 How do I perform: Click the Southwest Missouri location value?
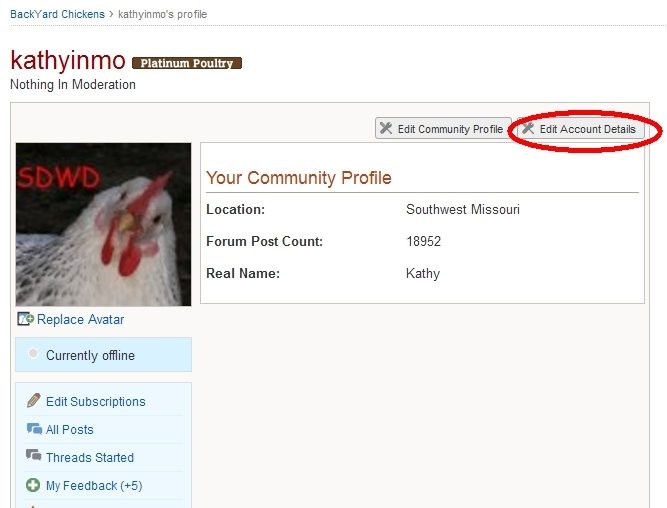(x=462, y=210)
